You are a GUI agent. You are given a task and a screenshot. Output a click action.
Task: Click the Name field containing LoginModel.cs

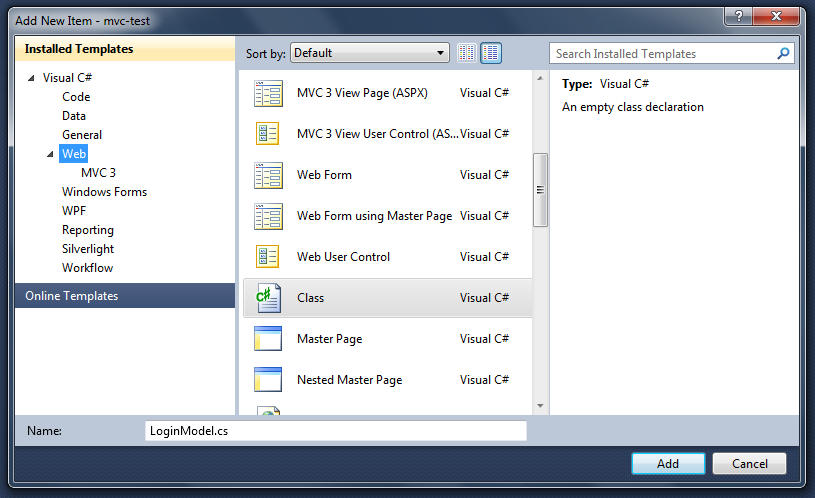coord(335,431)
